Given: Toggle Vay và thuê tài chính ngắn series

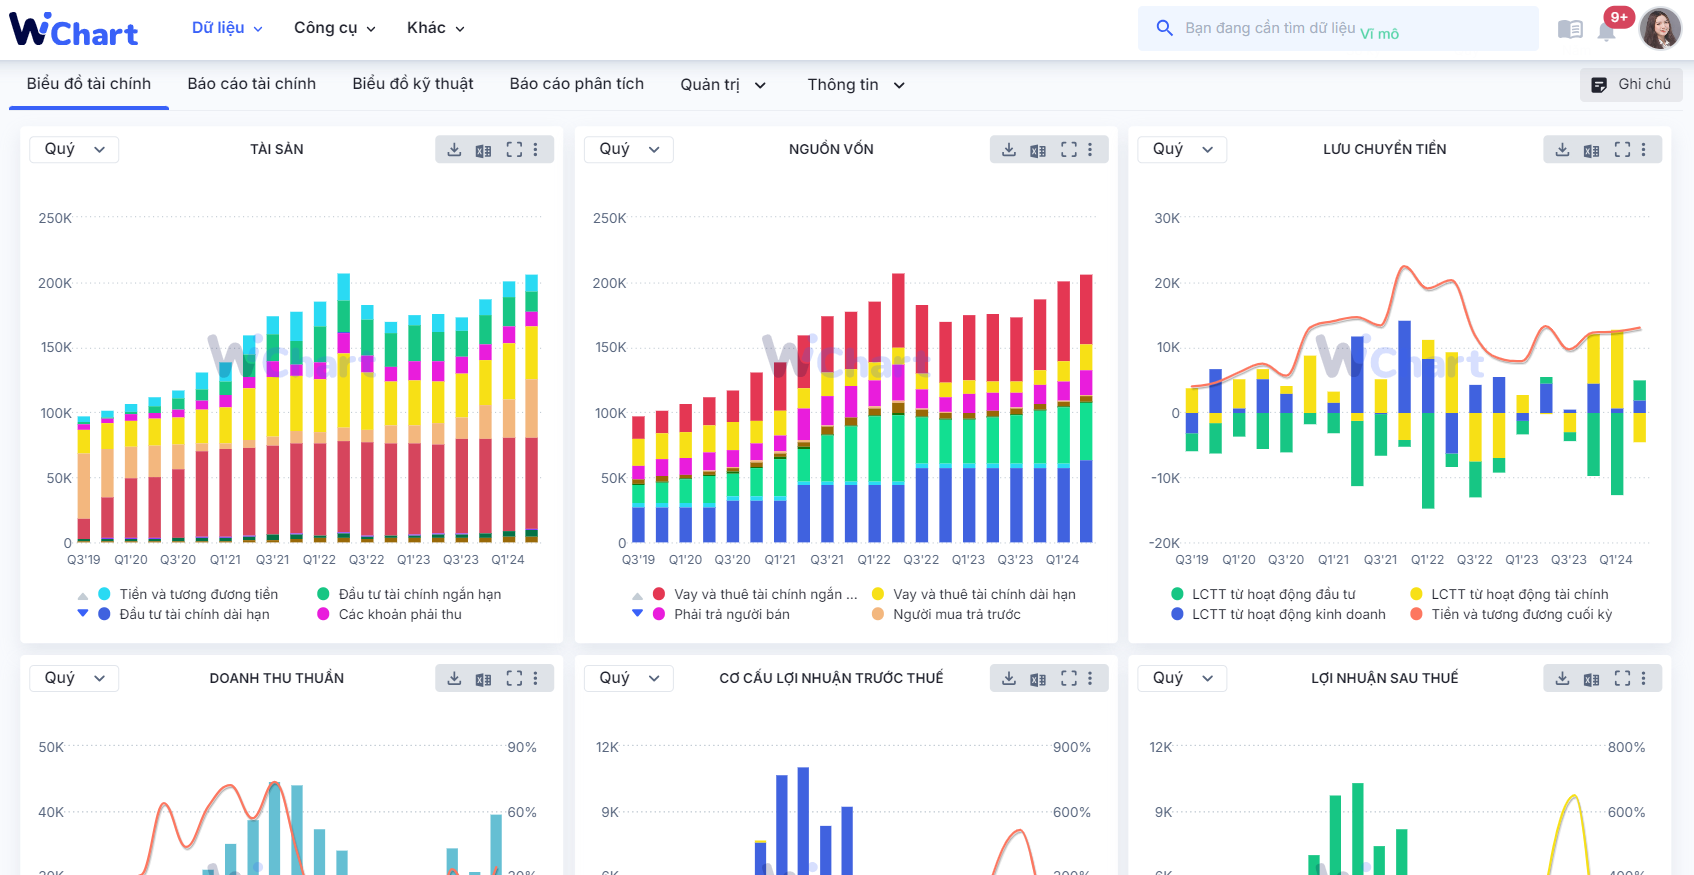Looking at the screenshot, I should [756, 594].
